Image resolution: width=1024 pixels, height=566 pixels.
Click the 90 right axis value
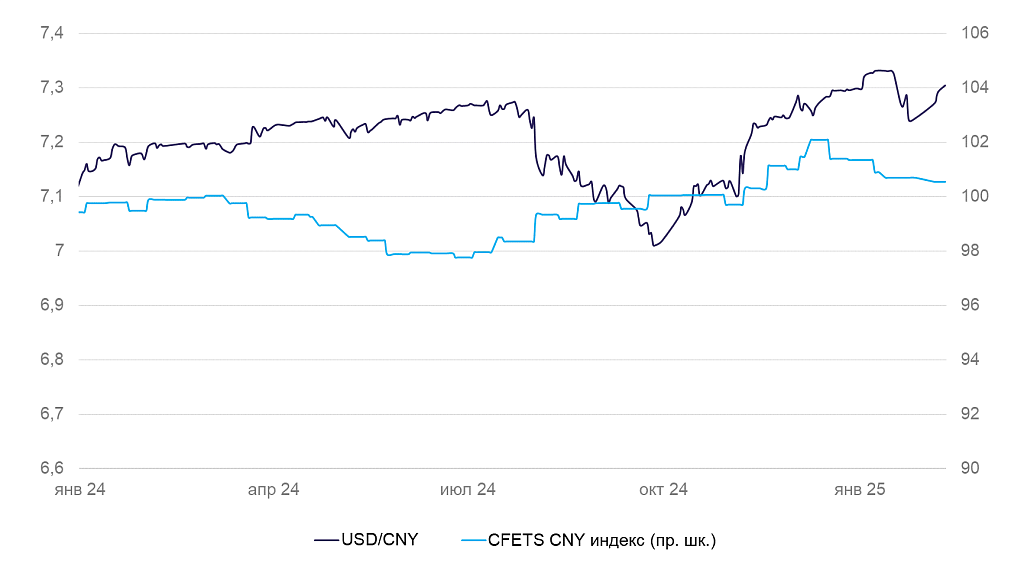(x=970, y=468)
